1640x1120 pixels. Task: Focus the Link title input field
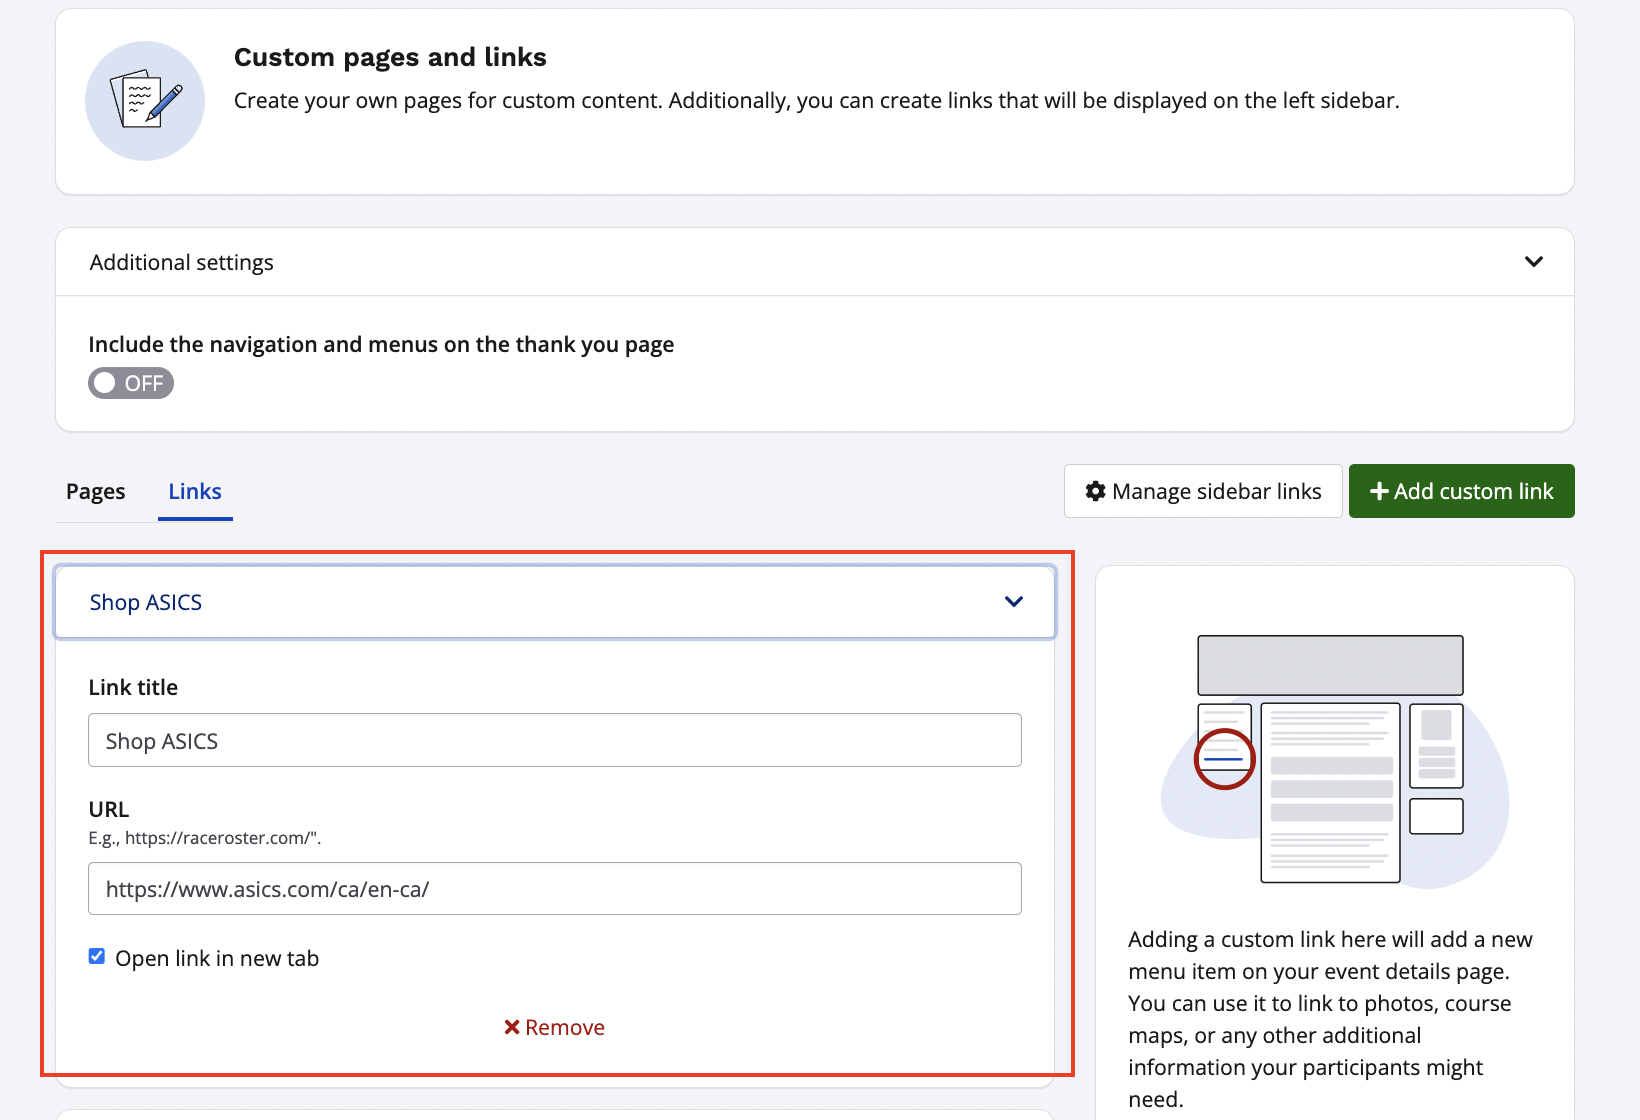[555, 740]
